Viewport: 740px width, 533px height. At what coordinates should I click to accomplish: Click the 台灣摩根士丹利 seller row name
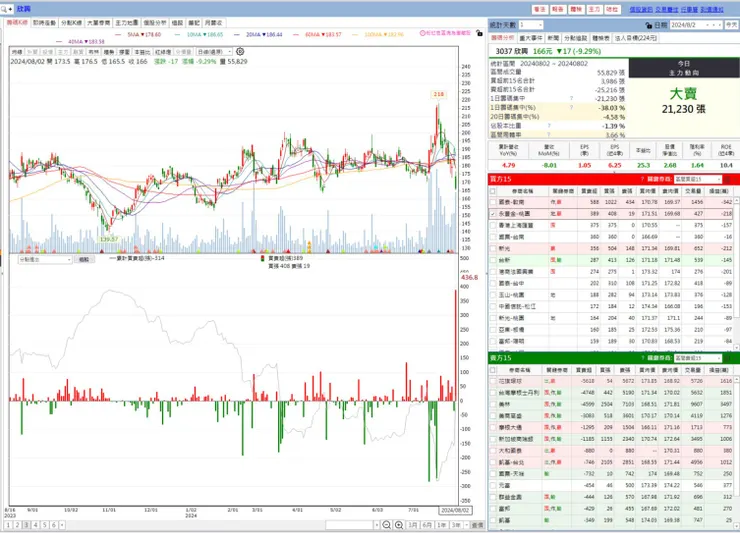(x=519, y=393)
